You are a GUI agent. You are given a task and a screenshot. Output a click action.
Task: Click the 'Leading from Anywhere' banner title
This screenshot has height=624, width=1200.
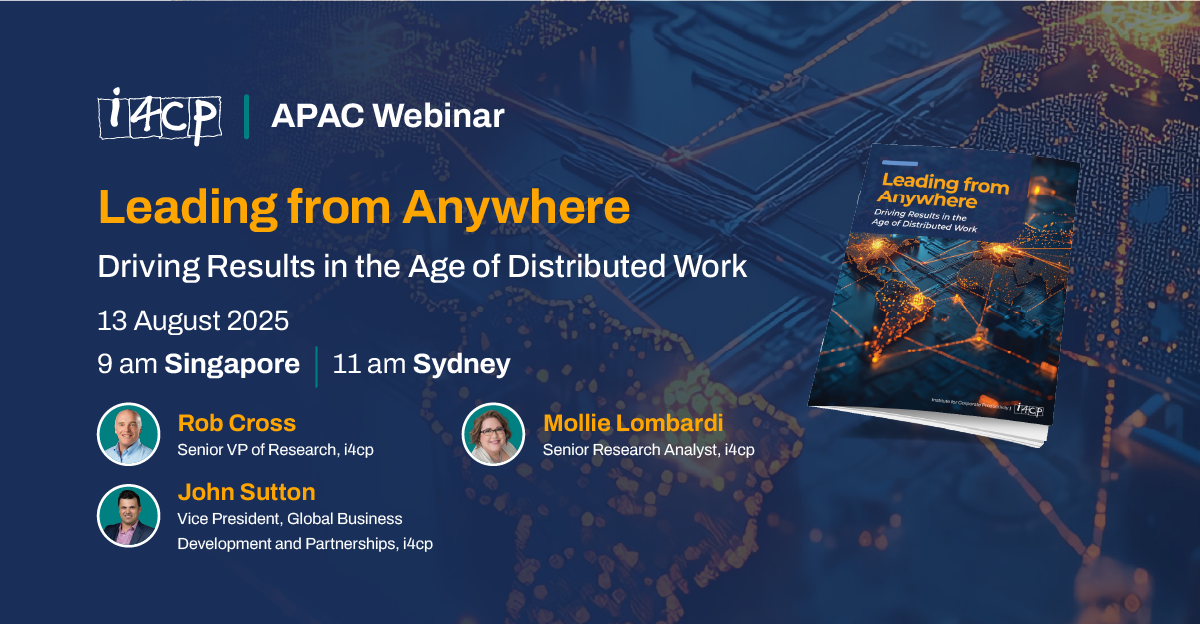click(364, 207)
